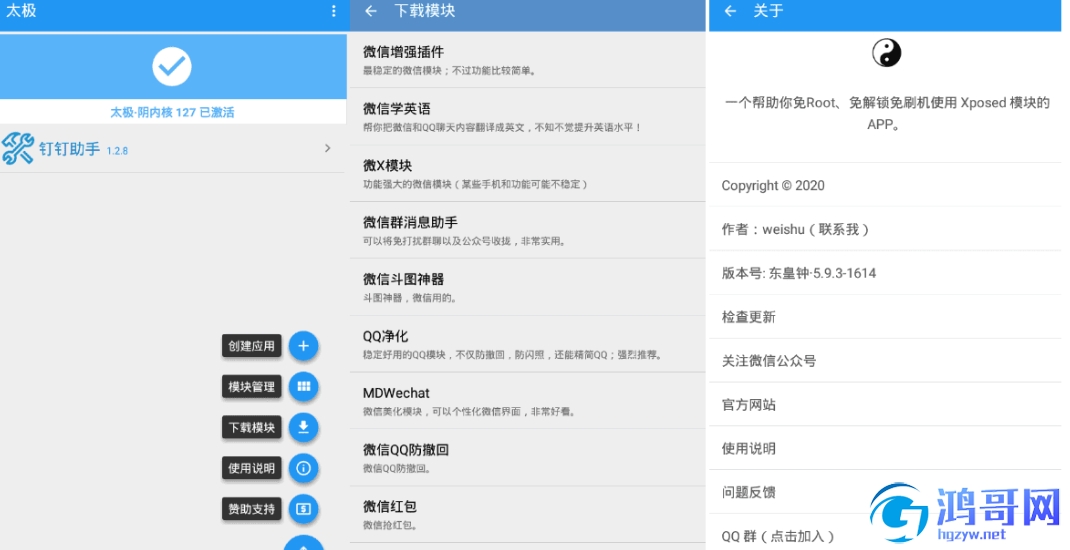Tap the blue plus 创建应用 floating button
1070x550 pixels.
tap(304, 346)
